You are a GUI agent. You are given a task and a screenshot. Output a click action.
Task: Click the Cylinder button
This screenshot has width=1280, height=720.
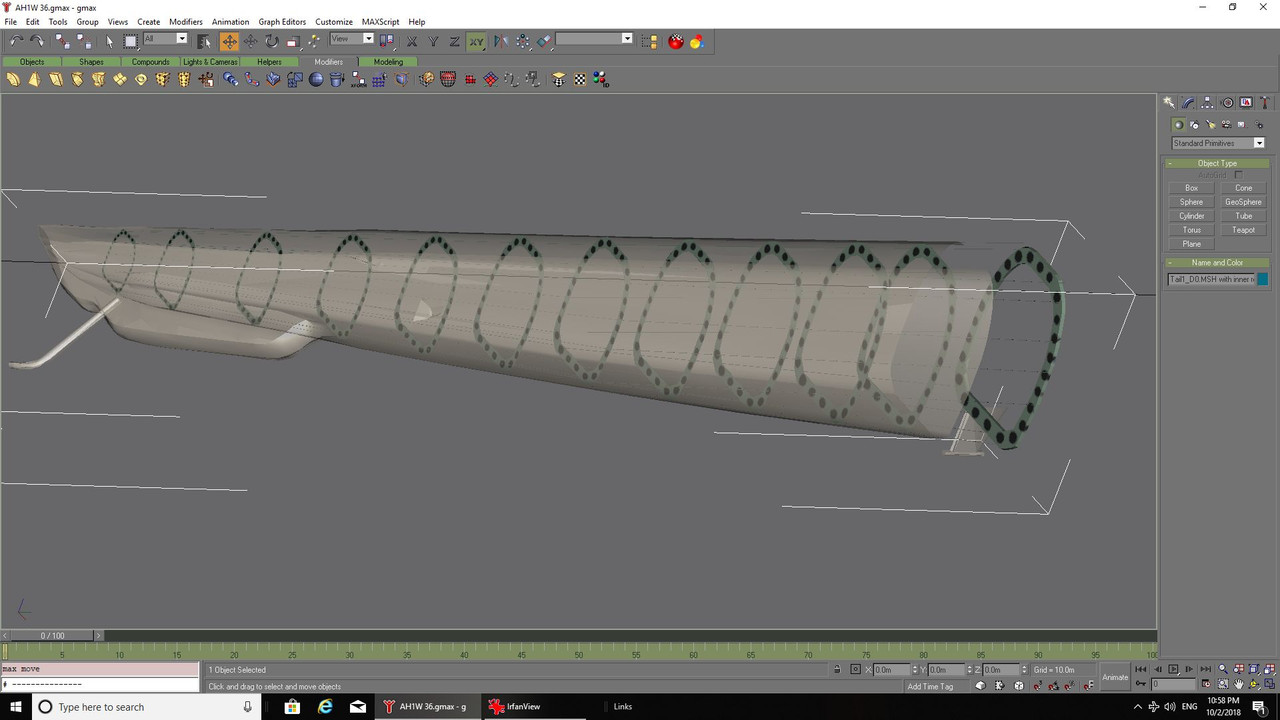coord(1192,216)
